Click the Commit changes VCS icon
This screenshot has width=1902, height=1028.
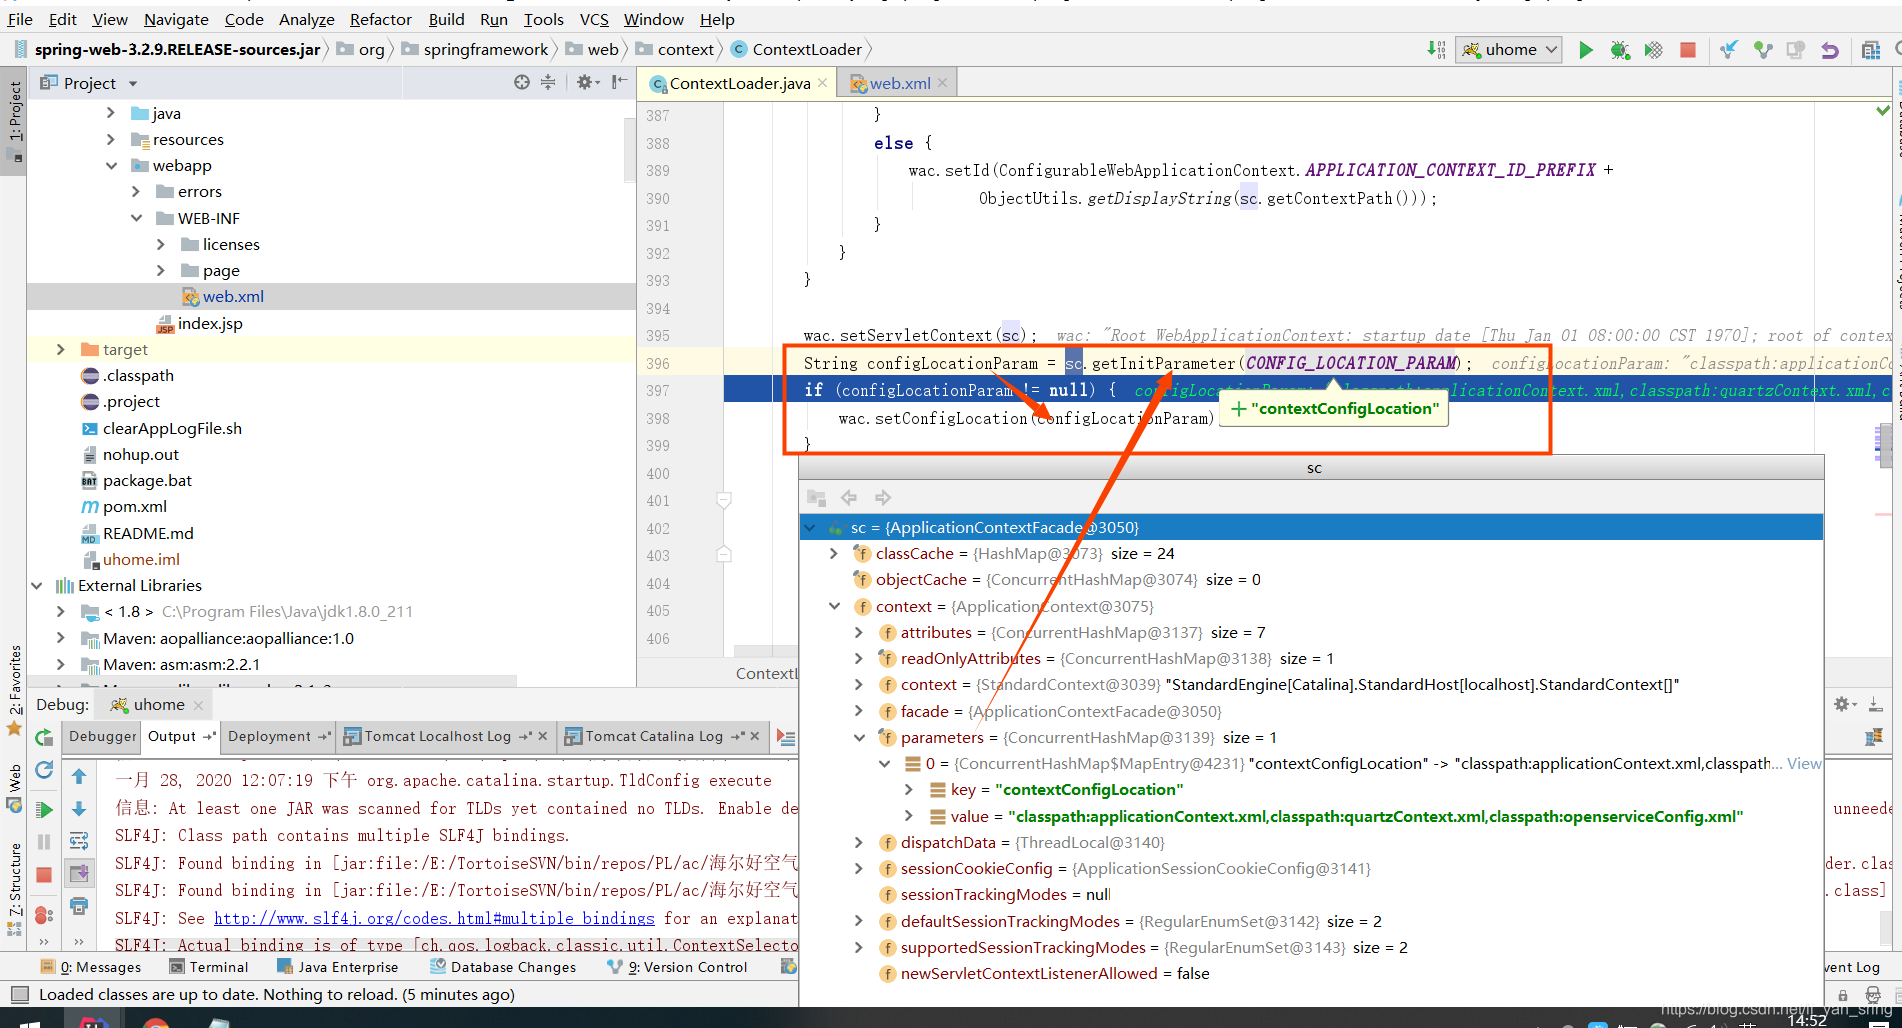pyautogui.click(x=1763, y=50)
